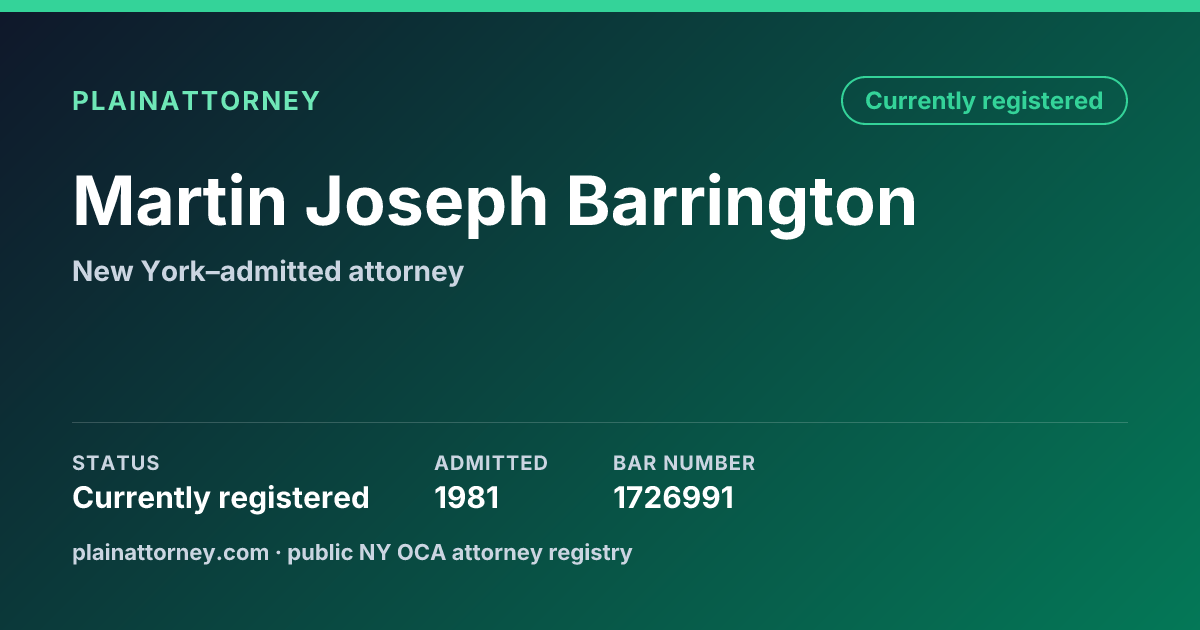Click the PLAINATTORNEY brand logo text
The width and height of the screenshot is (1200, 630).
(196, 101)
